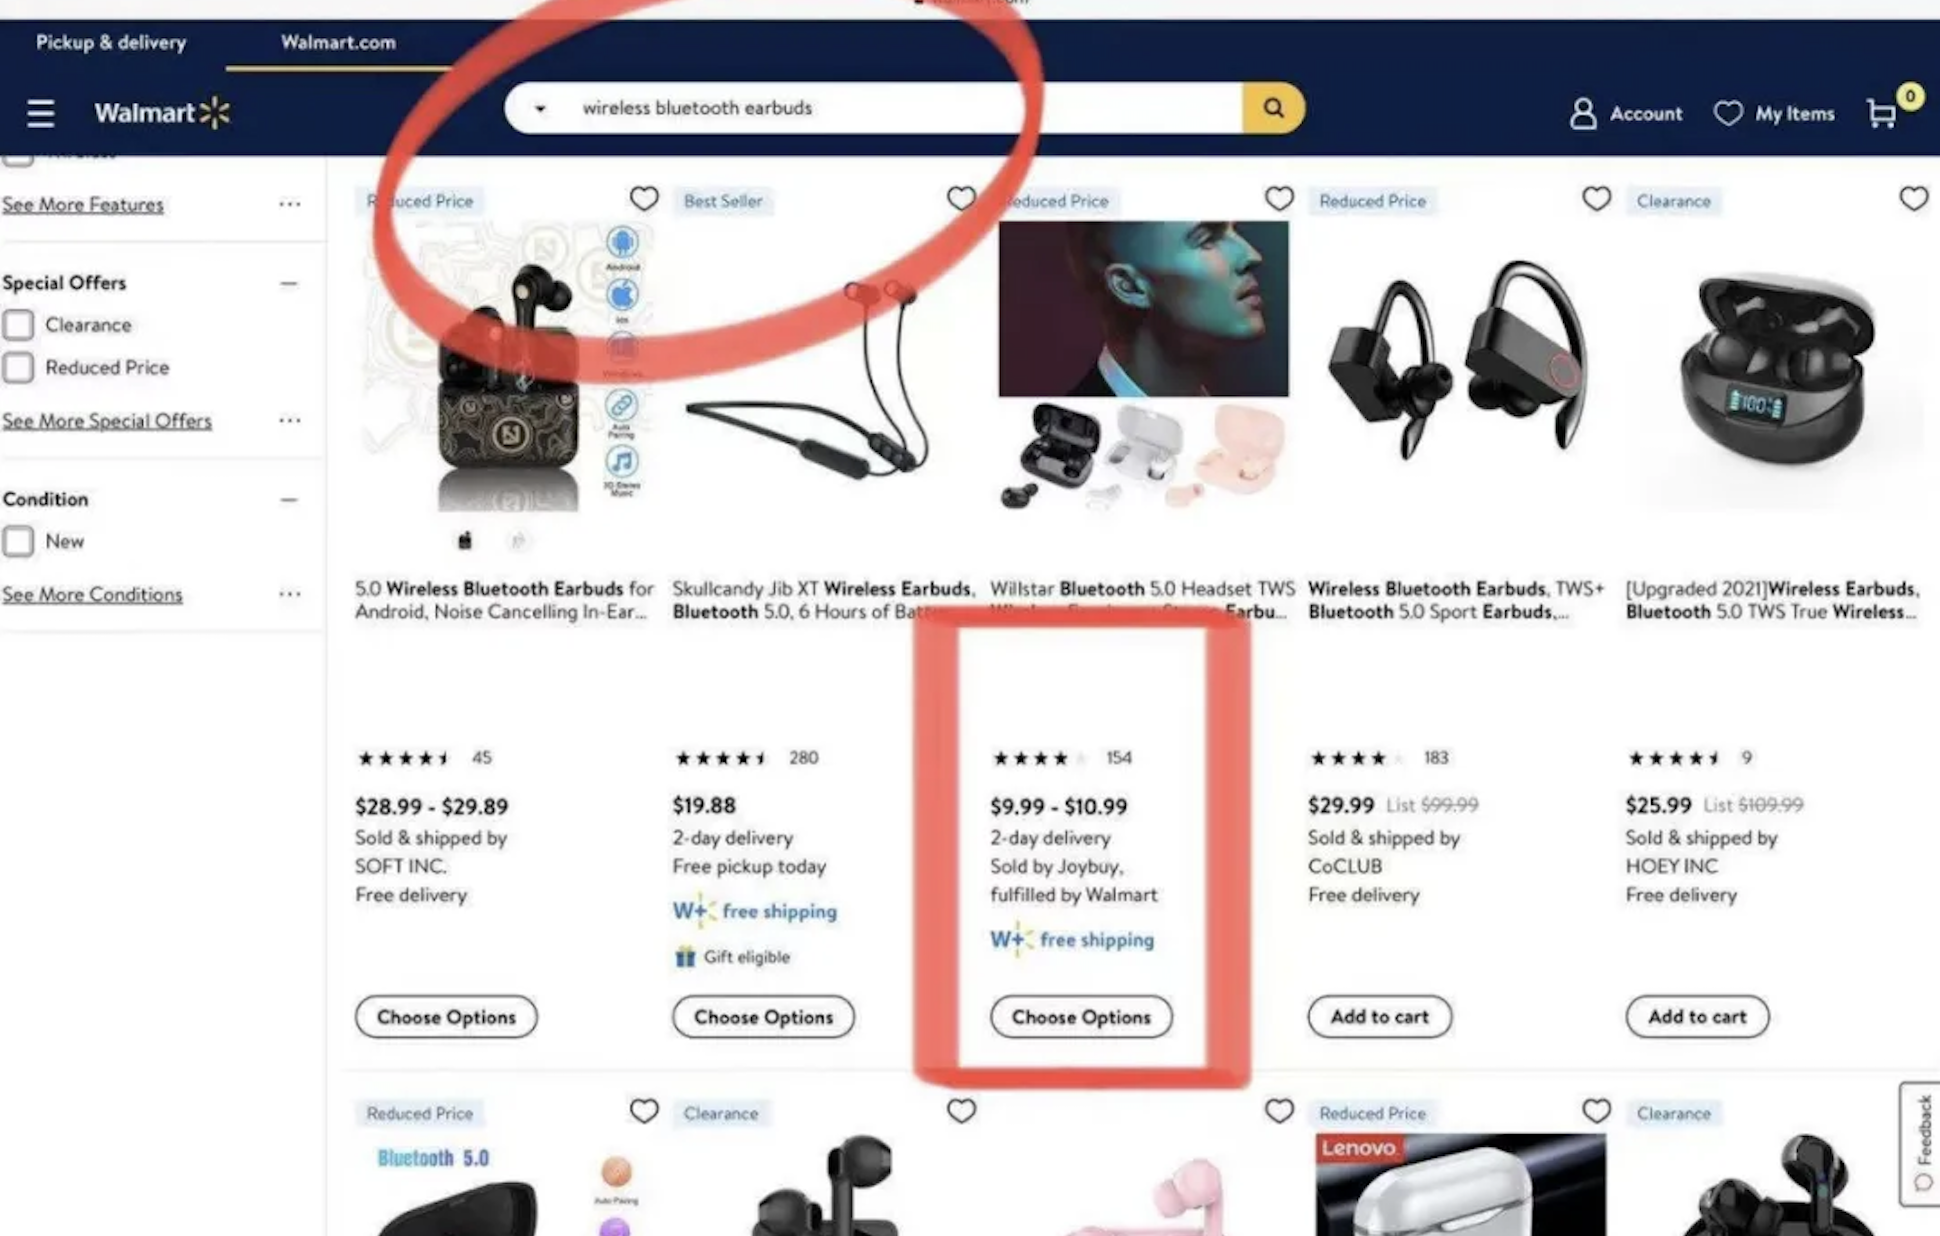The width and height of the screenshot is (1940, 1236).
Task: Switch to Pickup & delivery tab
Action: 111,42
